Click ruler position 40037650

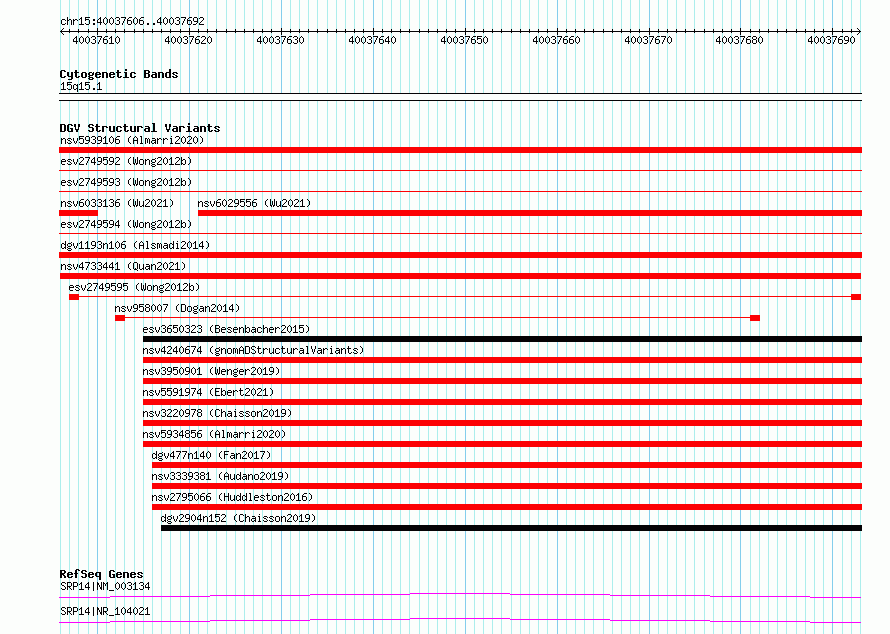[x=464, y=40]
